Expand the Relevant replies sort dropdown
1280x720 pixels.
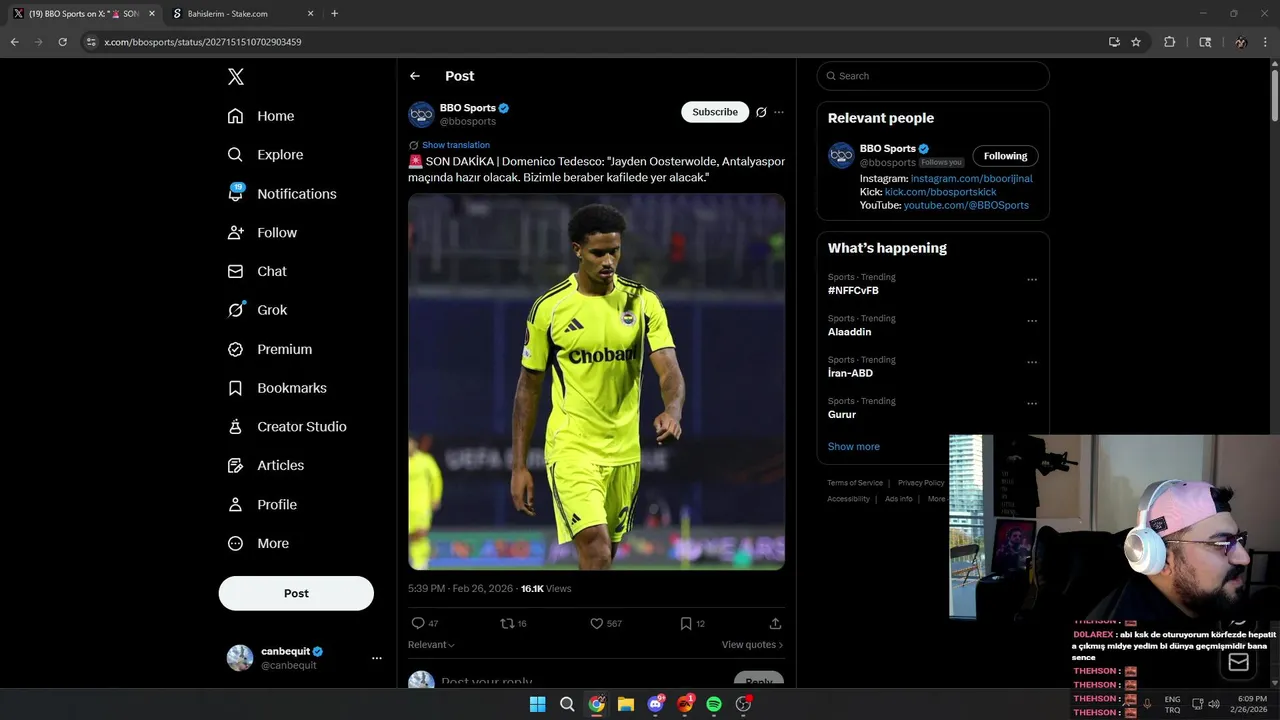[431, 645]
